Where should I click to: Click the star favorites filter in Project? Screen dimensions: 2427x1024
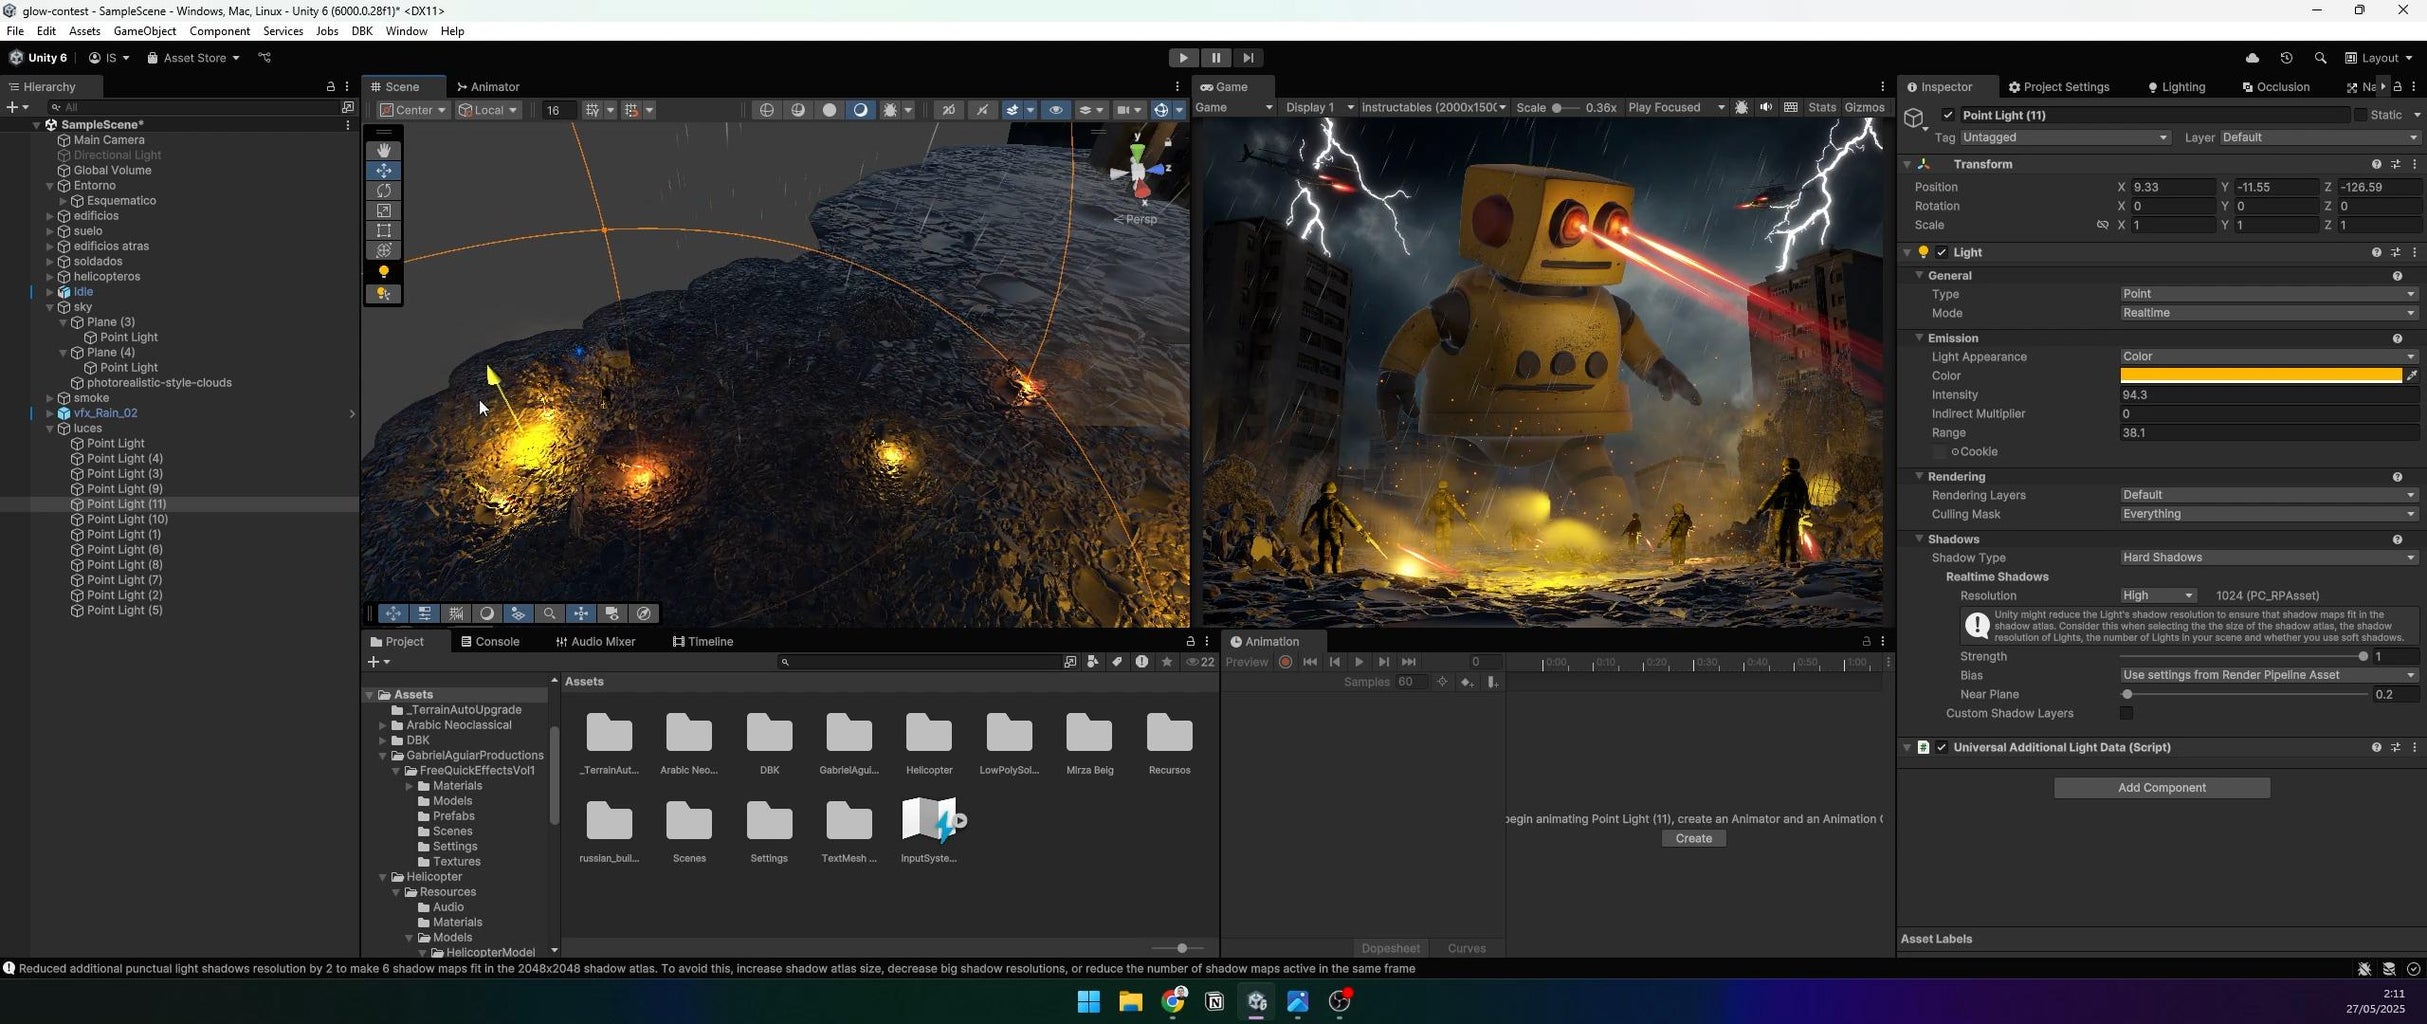click(1166, 662)
